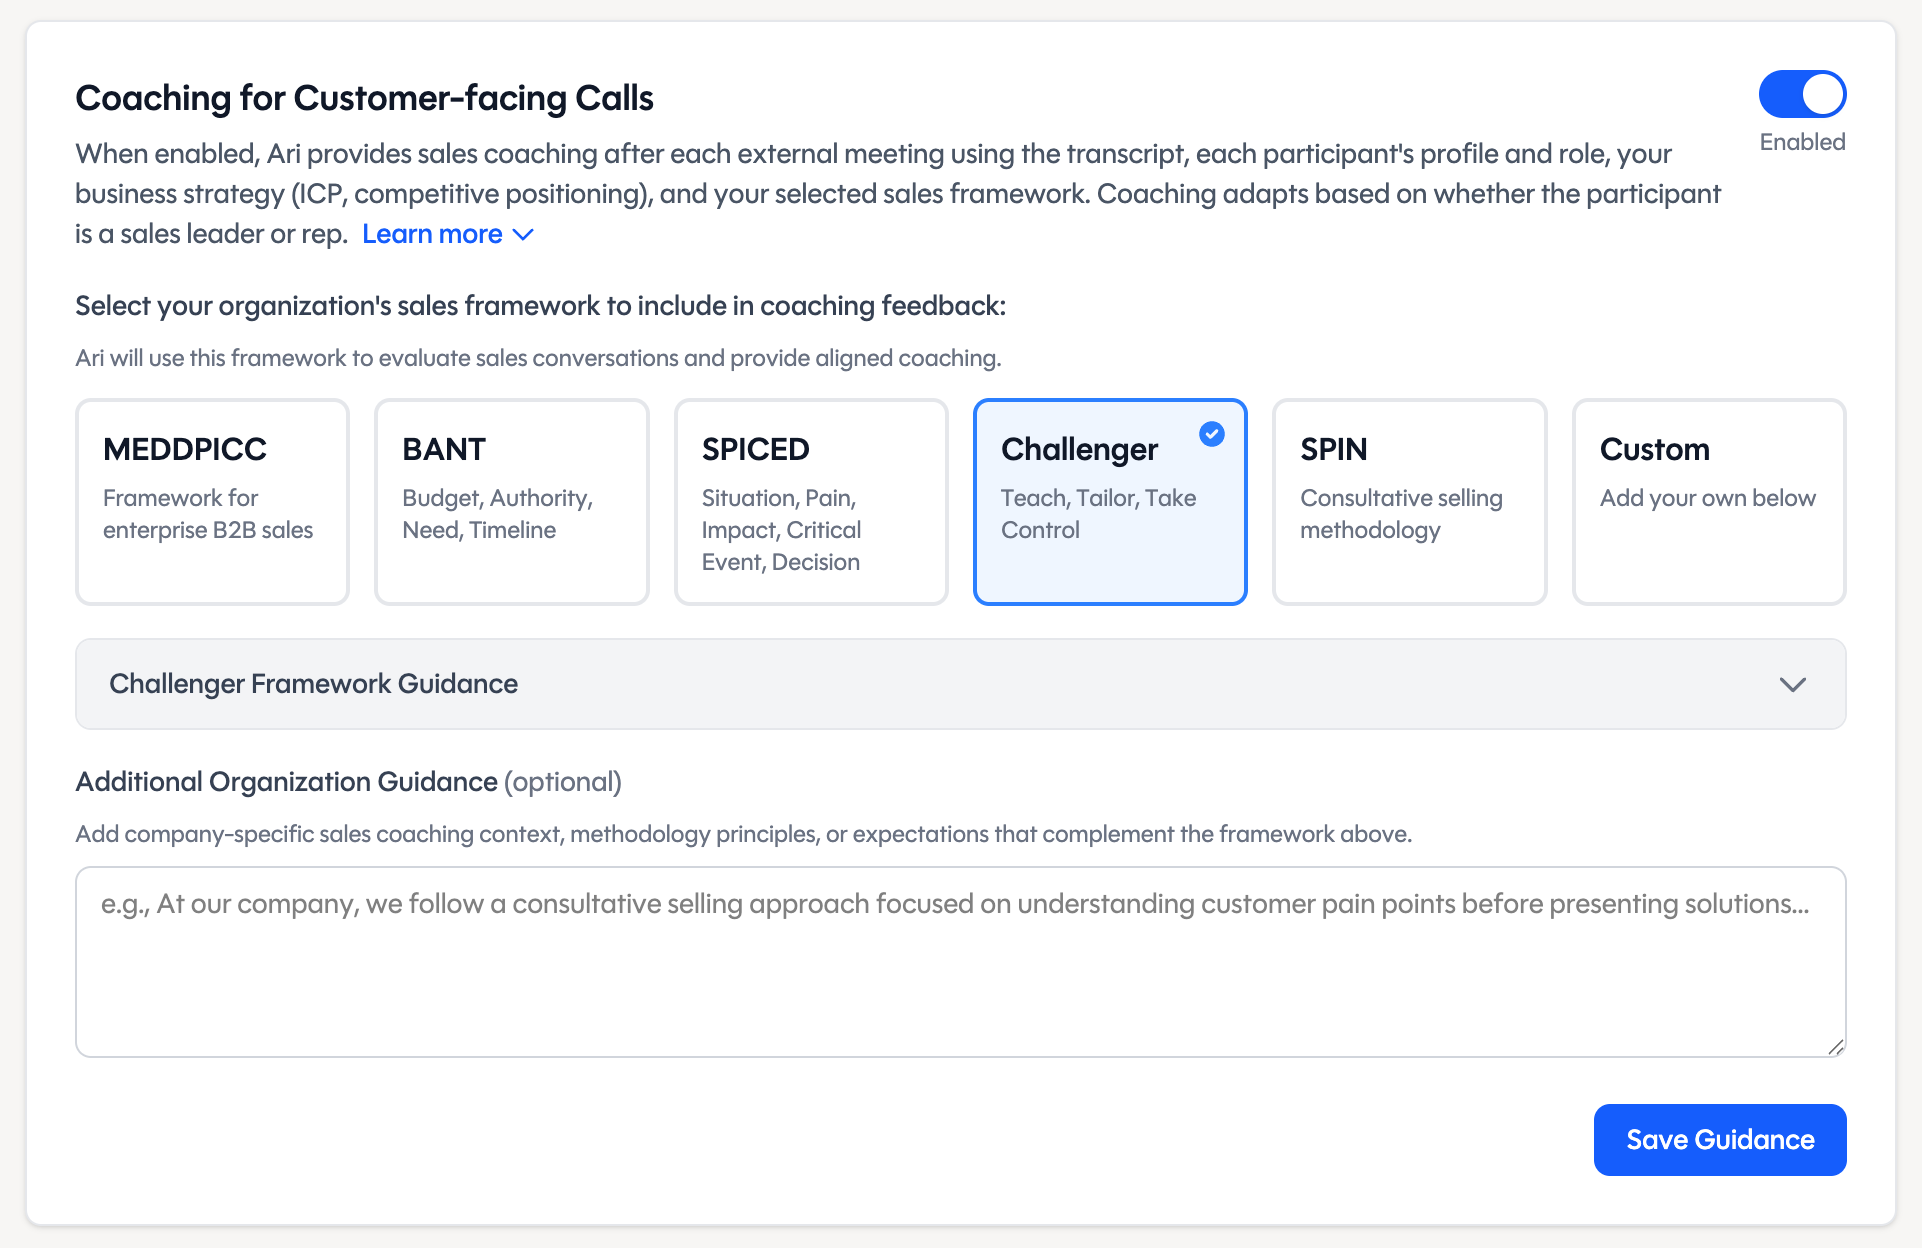This screenshot has width=1922, height=1248.
Task: Expand the Challenger Framework Guidance section
Action: point(960,684)
